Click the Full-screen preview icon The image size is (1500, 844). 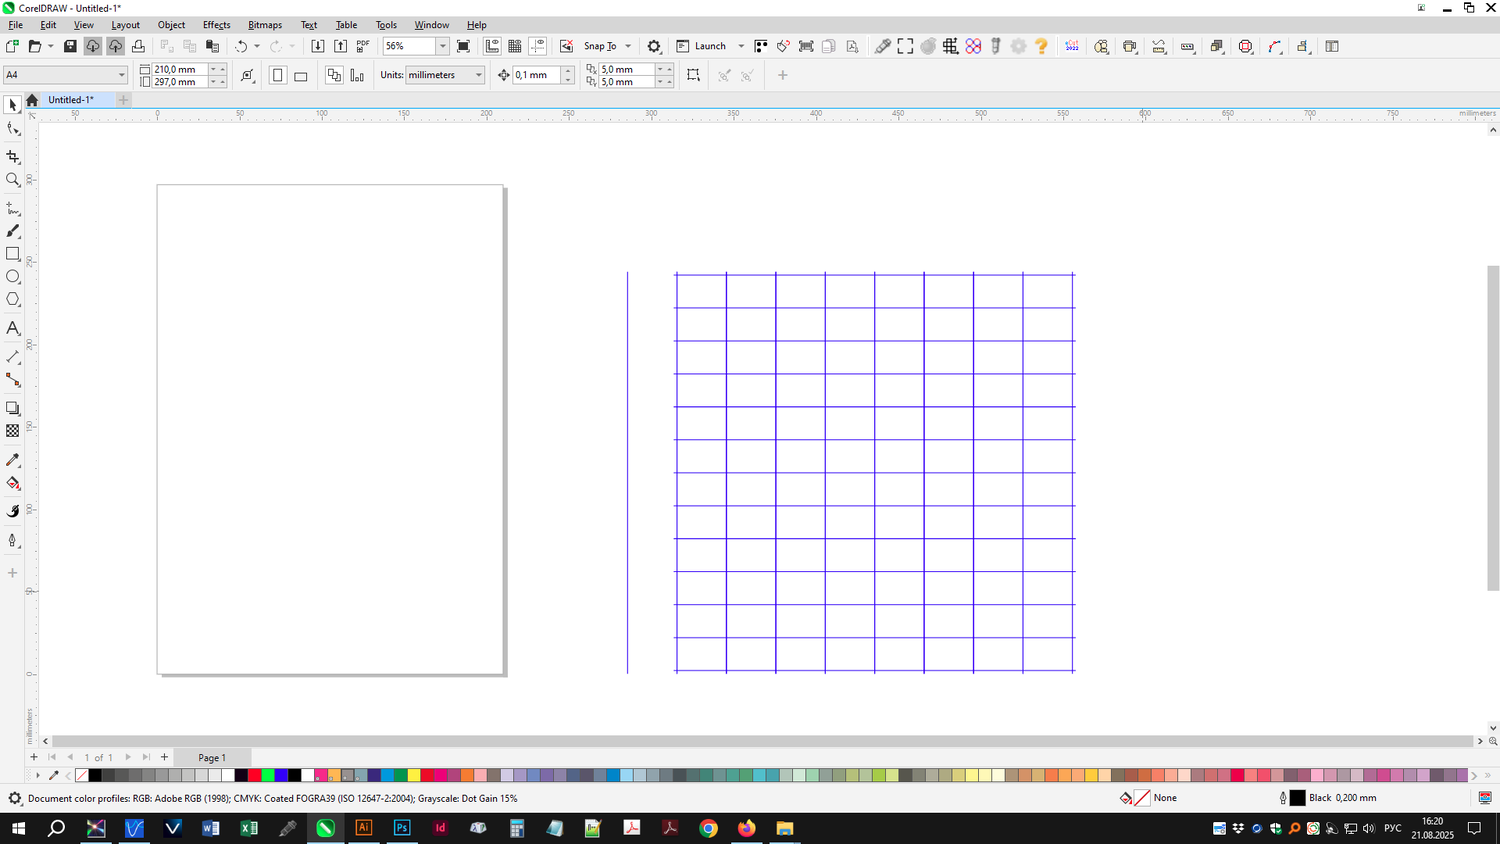click(463, 46)
